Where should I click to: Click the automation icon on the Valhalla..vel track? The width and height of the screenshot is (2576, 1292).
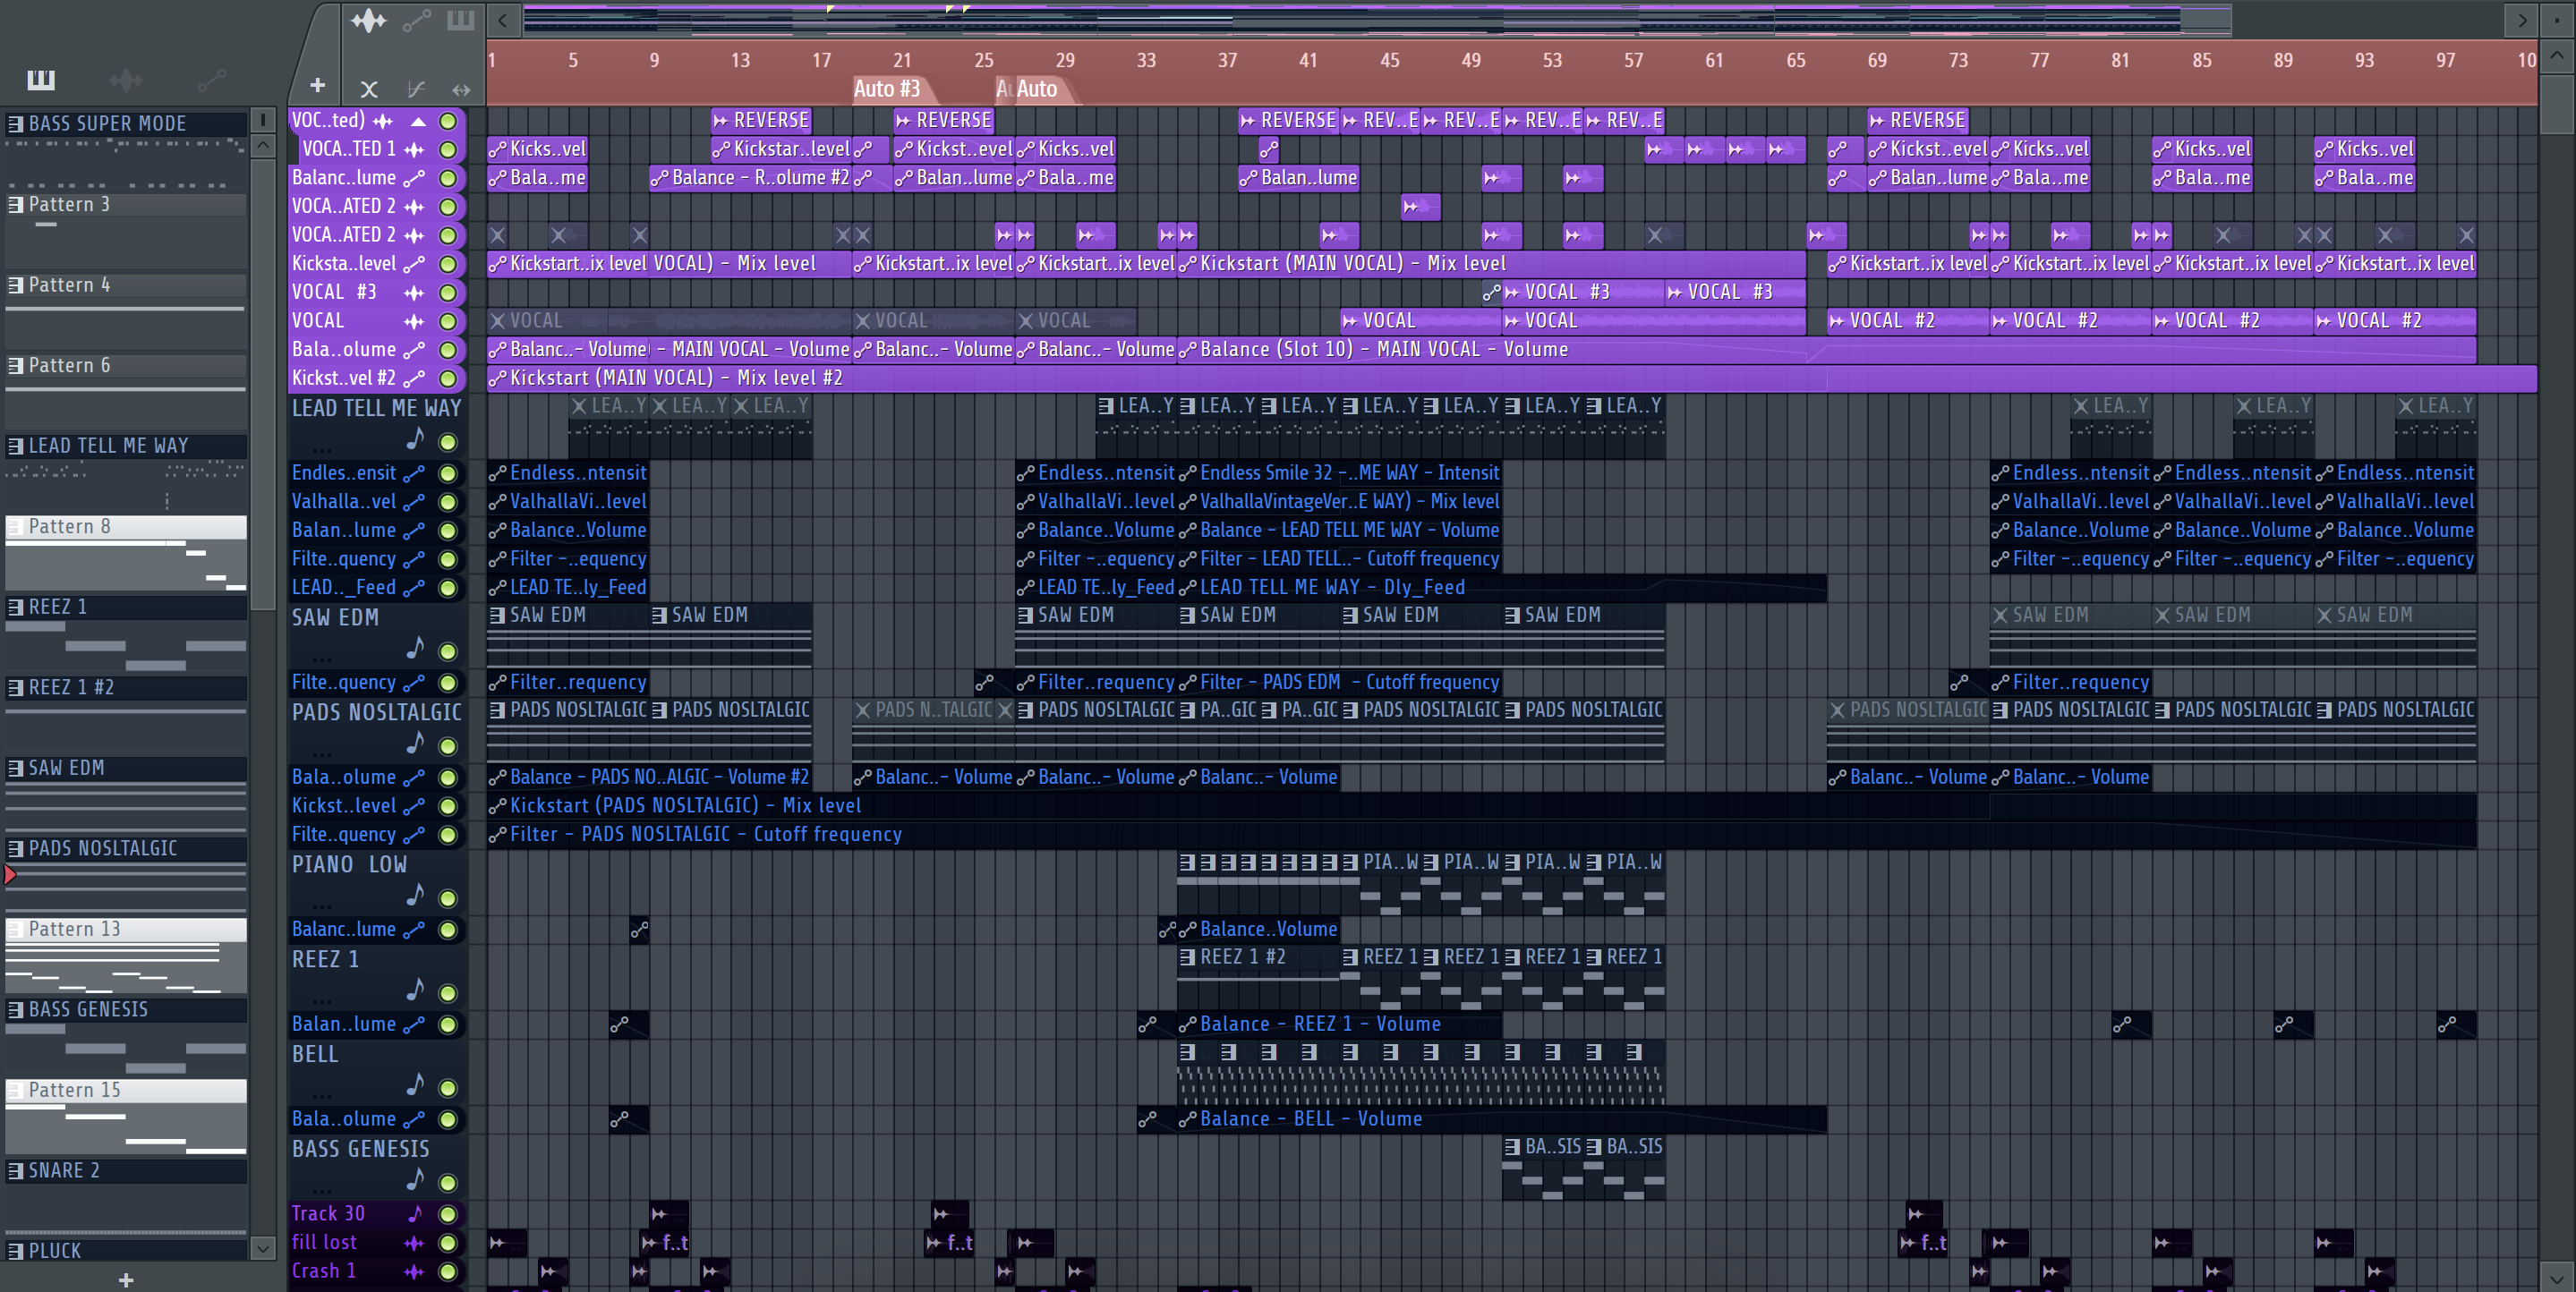(414, 502)
